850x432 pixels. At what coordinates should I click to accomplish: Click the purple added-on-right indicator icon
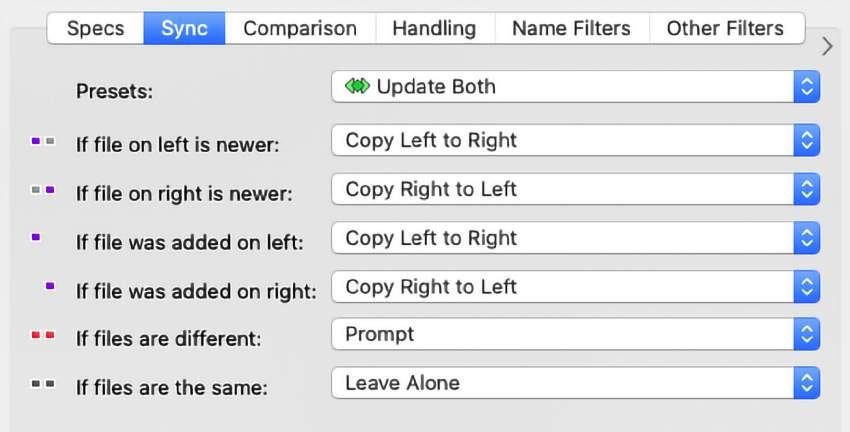(50, 287)
